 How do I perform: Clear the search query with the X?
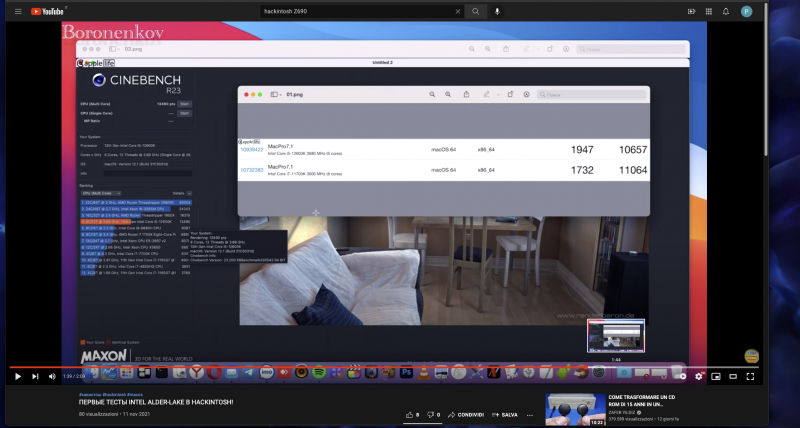[457, 11]
